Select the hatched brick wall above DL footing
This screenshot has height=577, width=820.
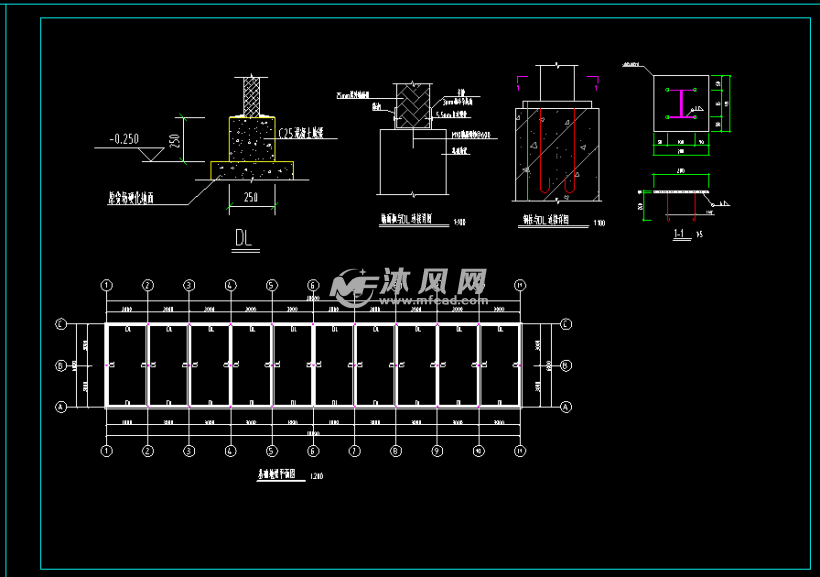[x=253, y=97]
